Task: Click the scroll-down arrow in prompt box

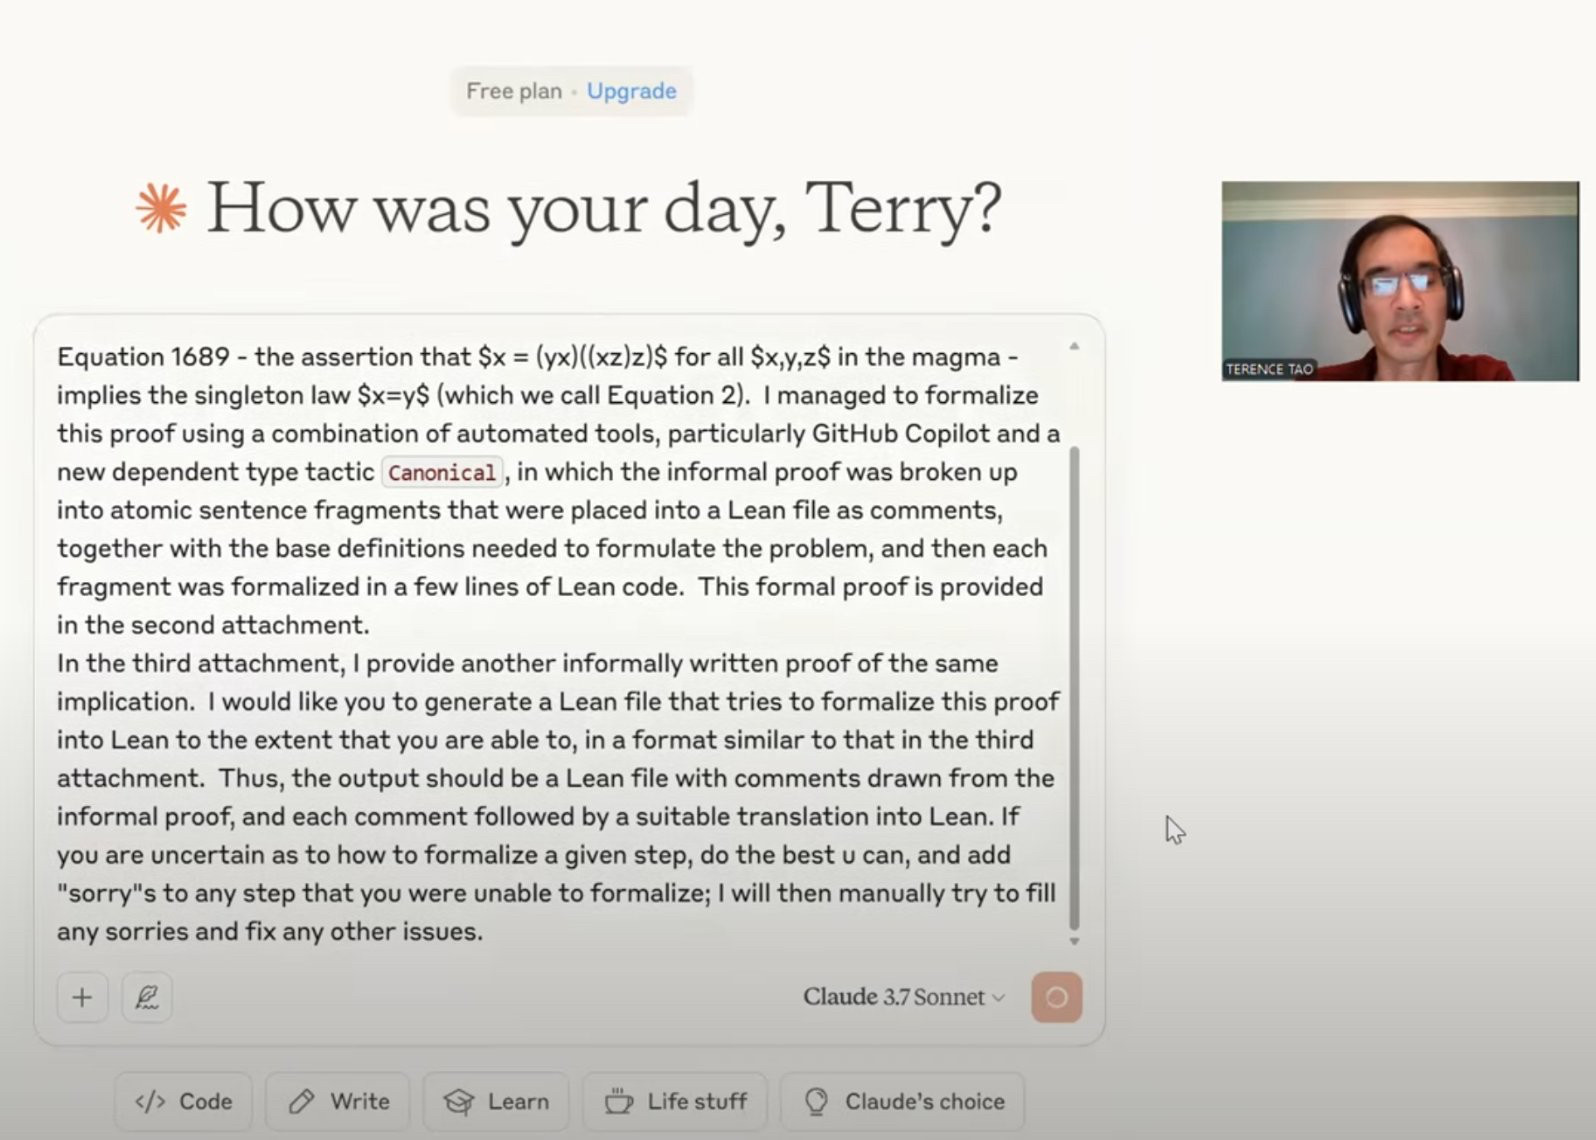Action: pos(1074,941)
